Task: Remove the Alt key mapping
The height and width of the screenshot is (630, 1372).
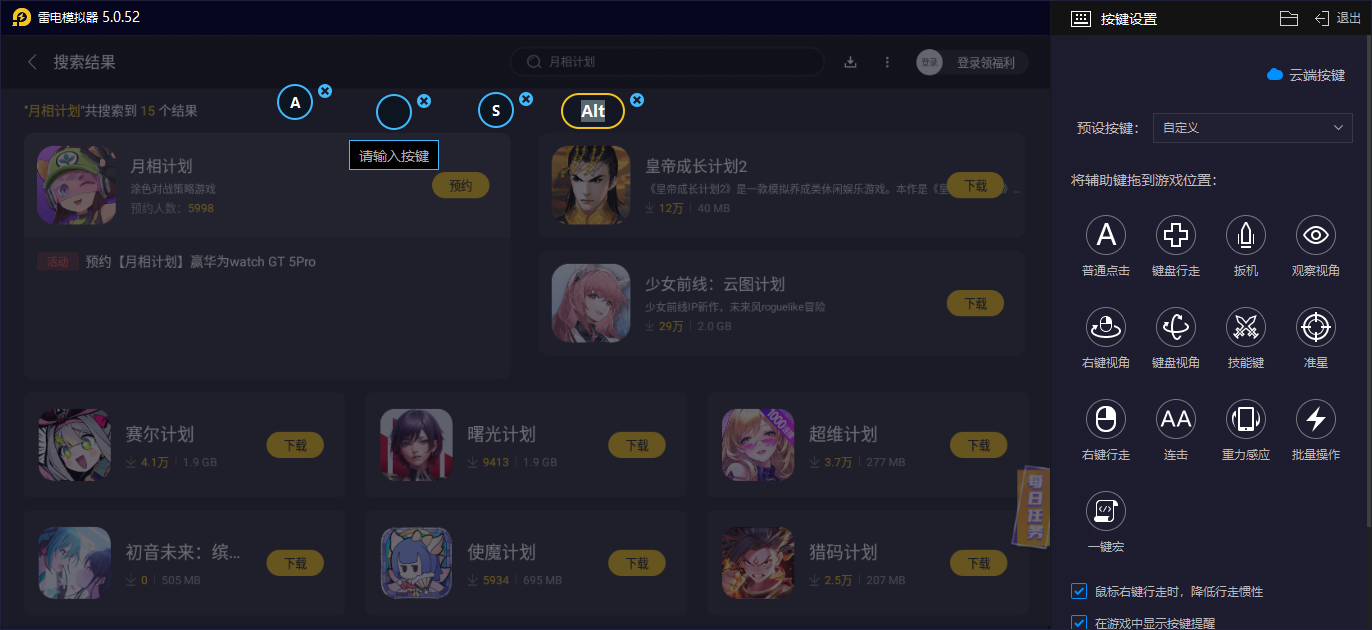Action: click(637, 100)
